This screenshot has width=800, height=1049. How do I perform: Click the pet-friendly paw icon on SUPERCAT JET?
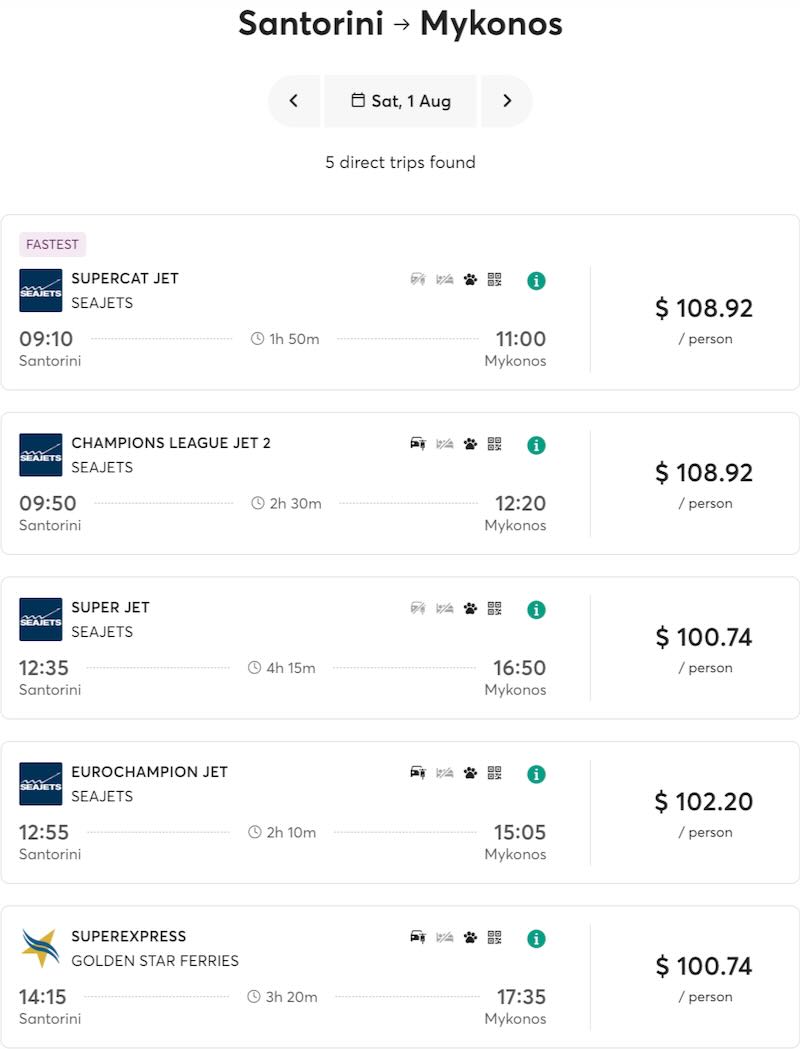(x=468, y=280)
